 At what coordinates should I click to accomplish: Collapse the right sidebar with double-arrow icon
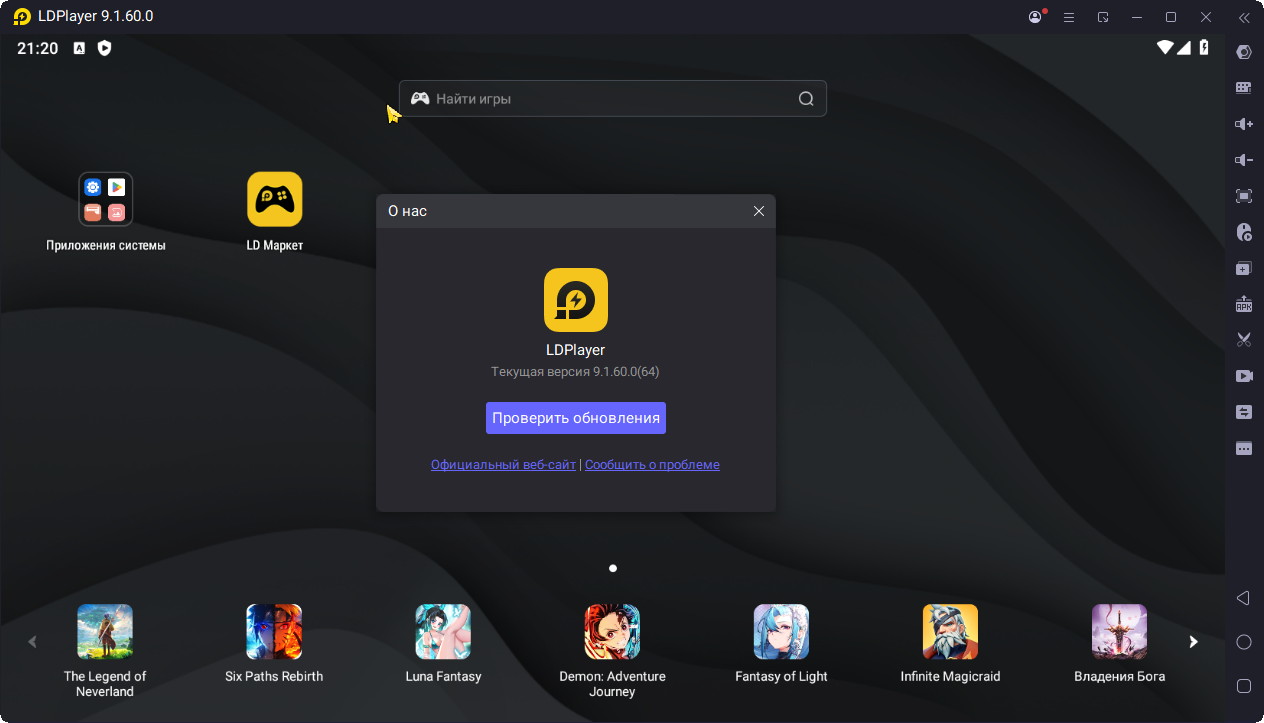[1244, 17]
